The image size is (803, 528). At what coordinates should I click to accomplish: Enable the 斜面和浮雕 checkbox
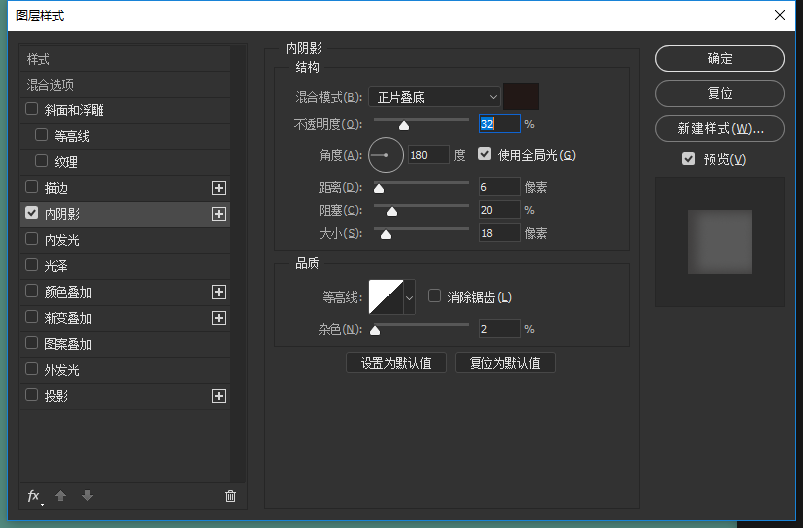click(x=31, y=109)
